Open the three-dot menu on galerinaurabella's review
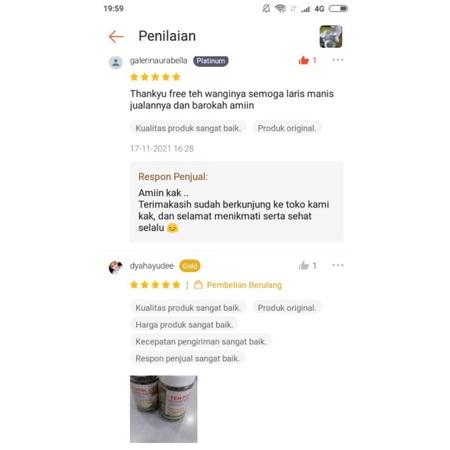Image resolution: width=450 pixels, height=450 pixels. (338, 60)
